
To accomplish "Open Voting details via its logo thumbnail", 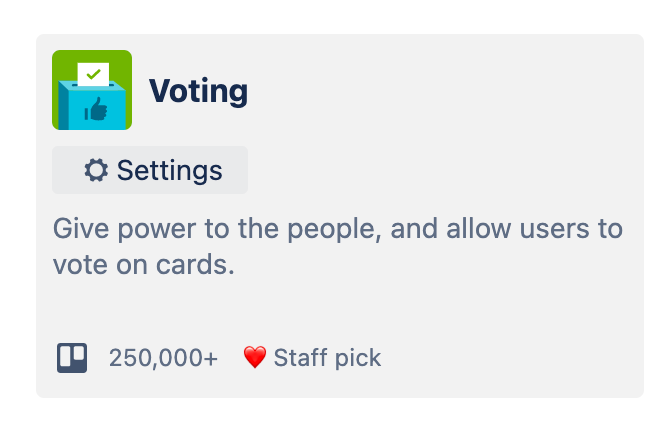I will 92,90.
